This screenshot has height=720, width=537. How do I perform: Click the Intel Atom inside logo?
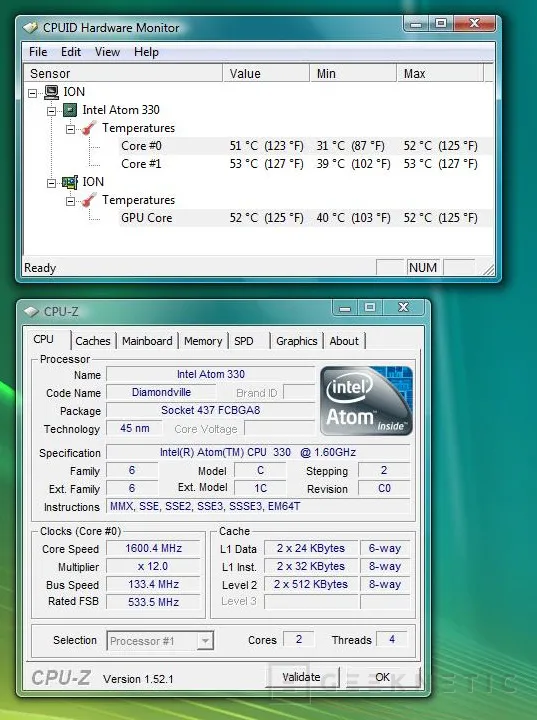tap(366, 401)
